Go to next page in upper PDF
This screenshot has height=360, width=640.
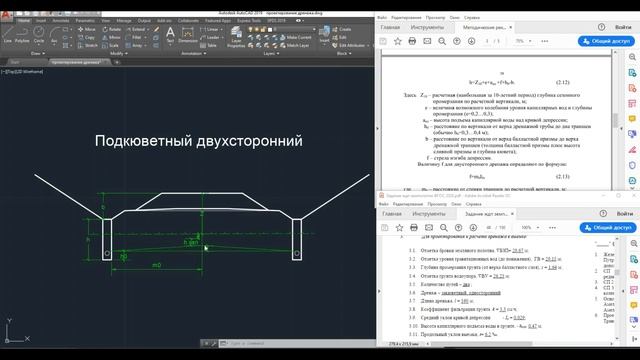point(471,41)
